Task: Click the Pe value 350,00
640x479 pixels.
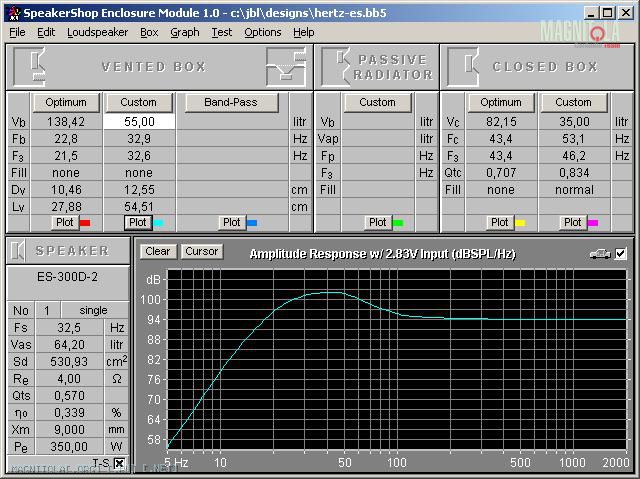Action: (x=69, y=447)
